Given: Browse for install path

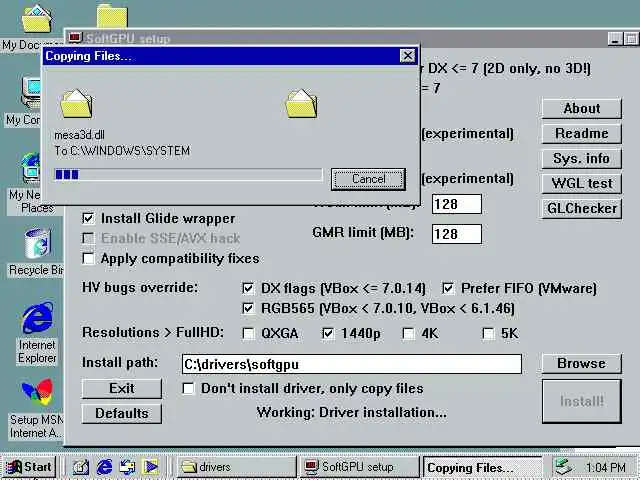Looking at the screenshot, I should [582, 363].
